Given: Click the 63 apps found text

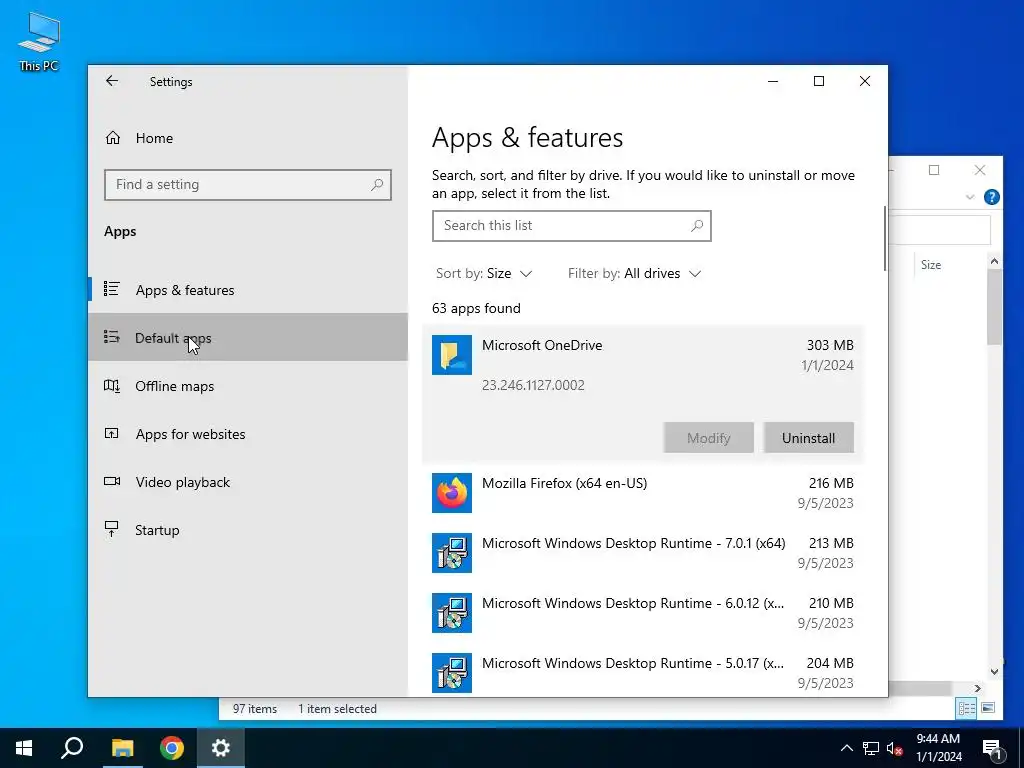Looking at the screenshot, I should point(476,308).
